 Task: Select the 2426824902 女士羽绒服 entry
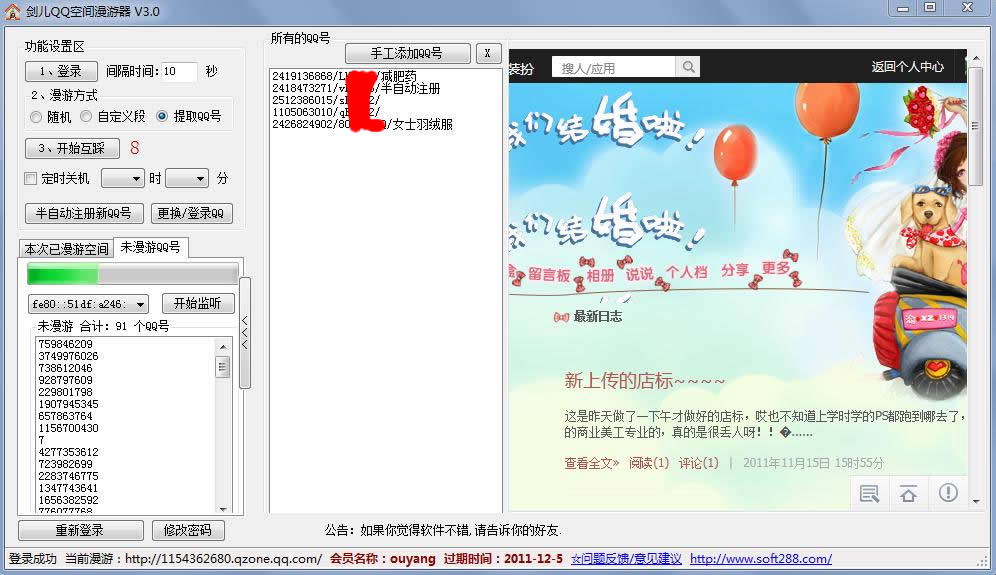tap(362, 125)
